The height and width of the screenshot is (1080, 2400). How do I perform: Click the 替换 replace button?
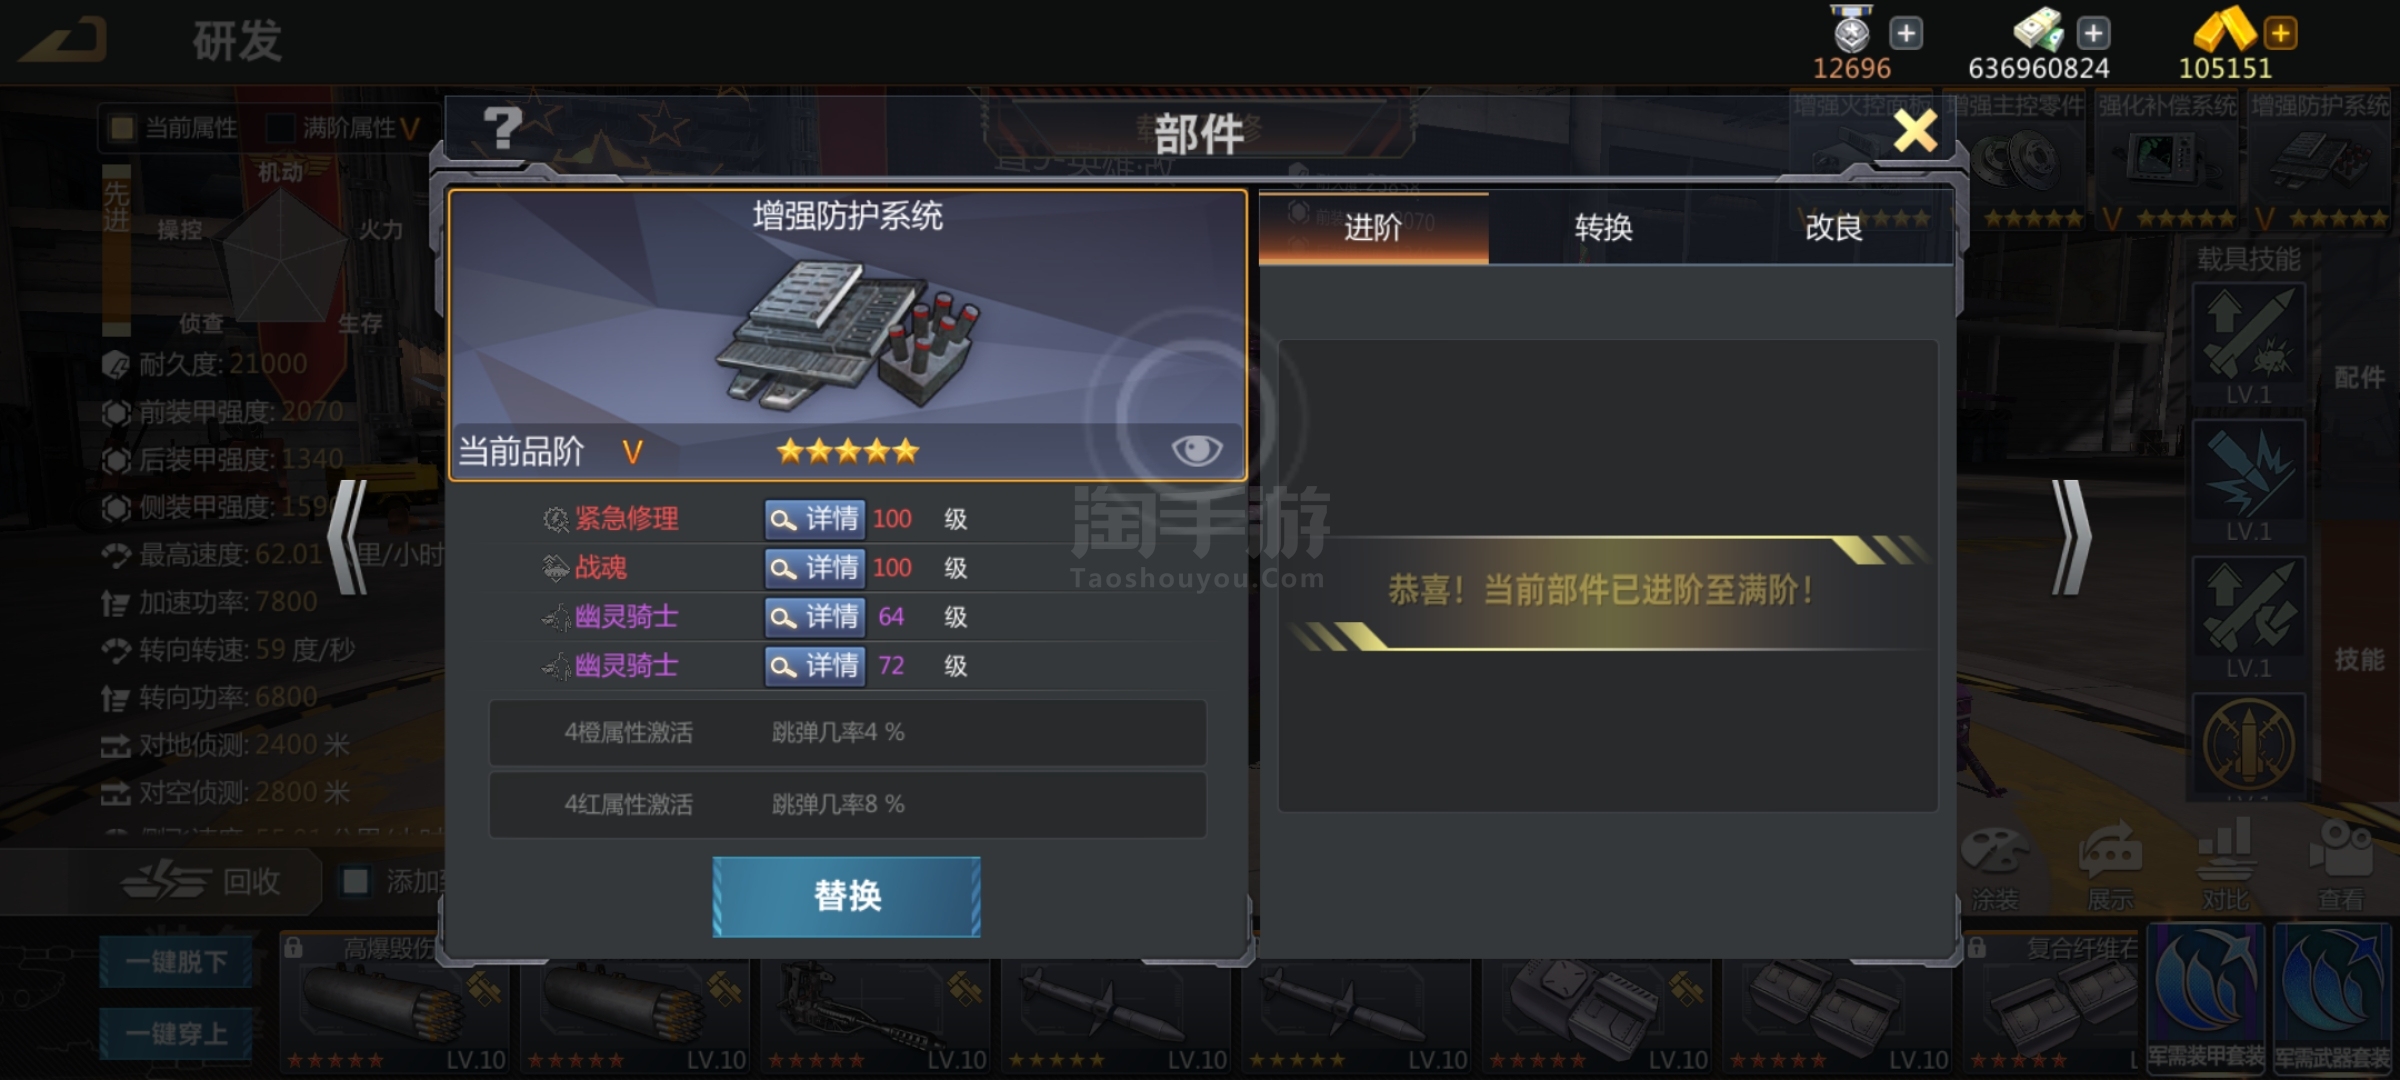(846, 897)
